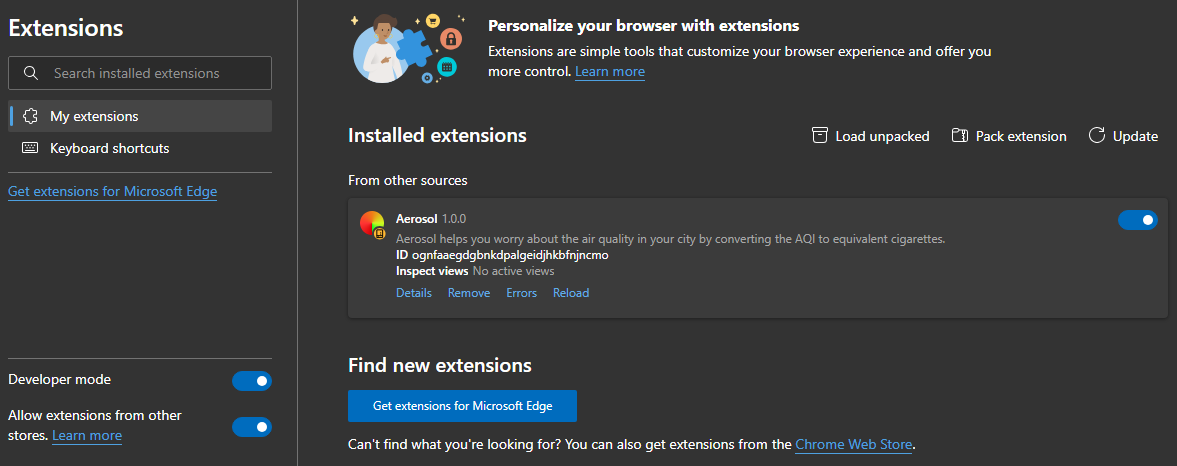Open Aerosol extension Details link

414,293
